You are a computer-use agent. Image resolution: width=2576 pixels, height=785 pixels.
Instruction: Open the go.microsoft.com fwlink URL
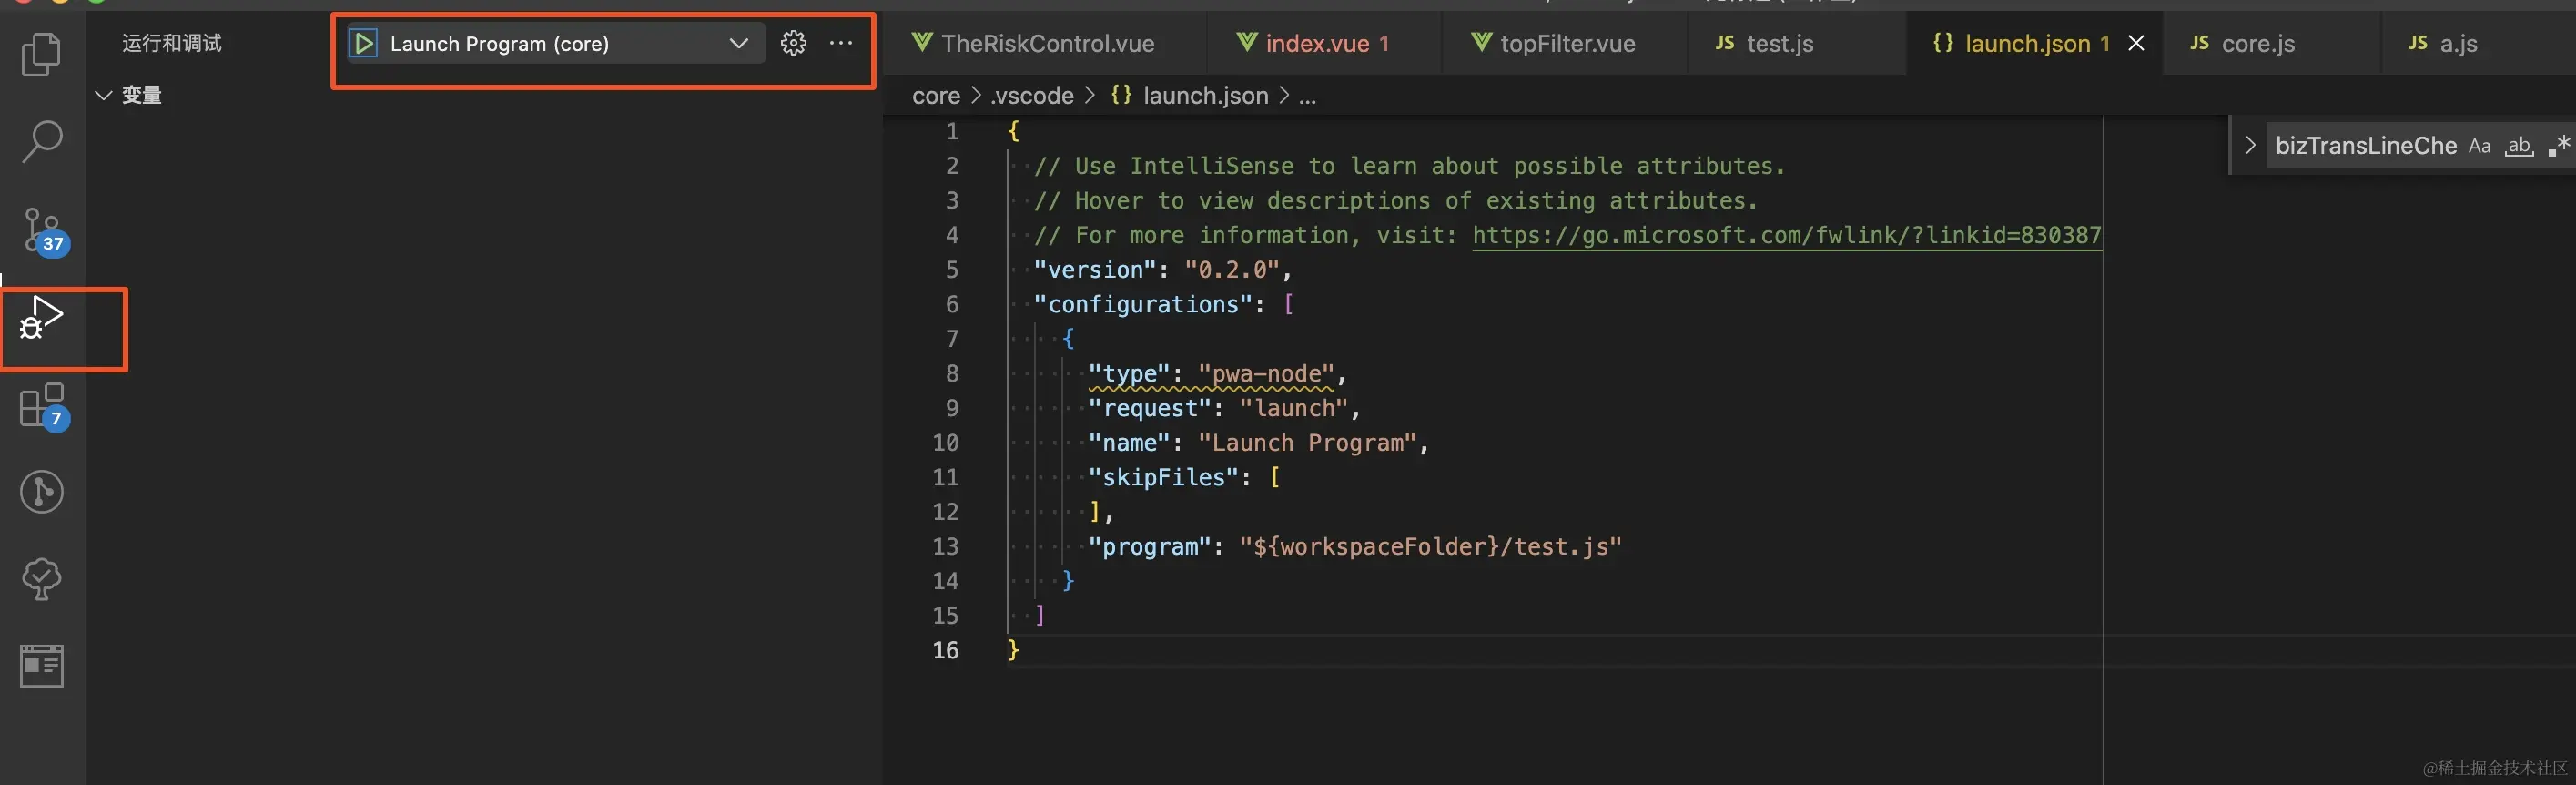[1787, 235]
